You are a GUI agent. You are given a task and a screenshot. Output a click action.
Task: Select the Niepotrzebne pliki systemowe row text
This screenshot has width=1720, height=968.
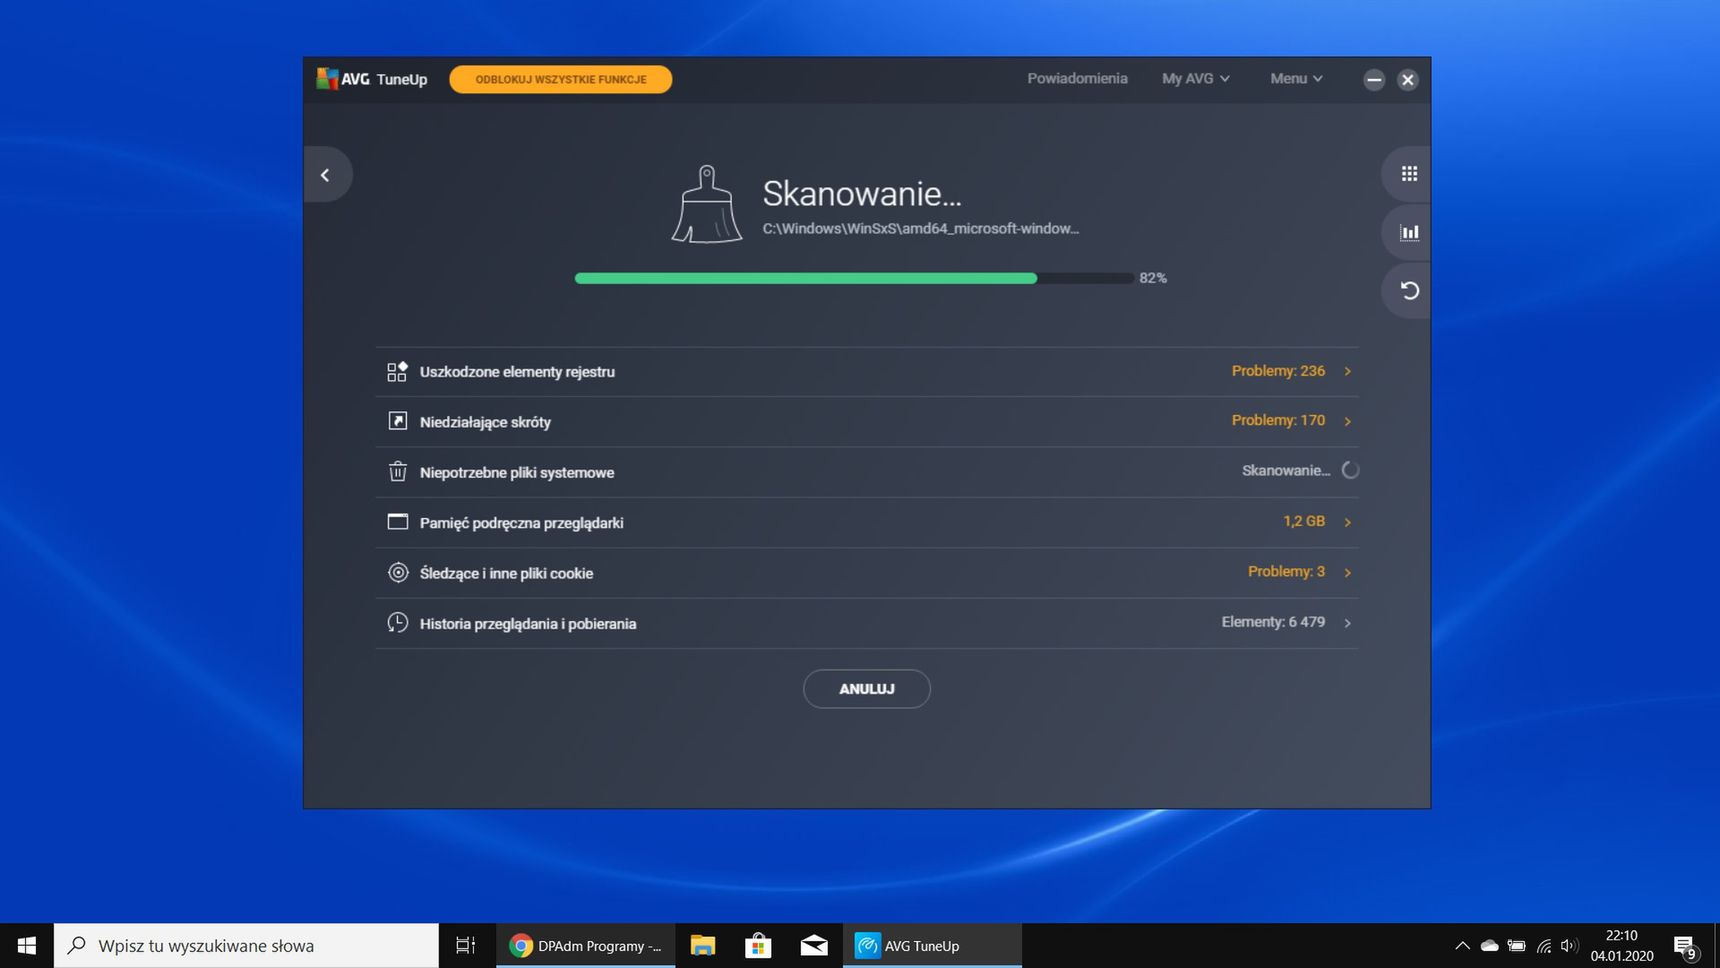point(517,472)
